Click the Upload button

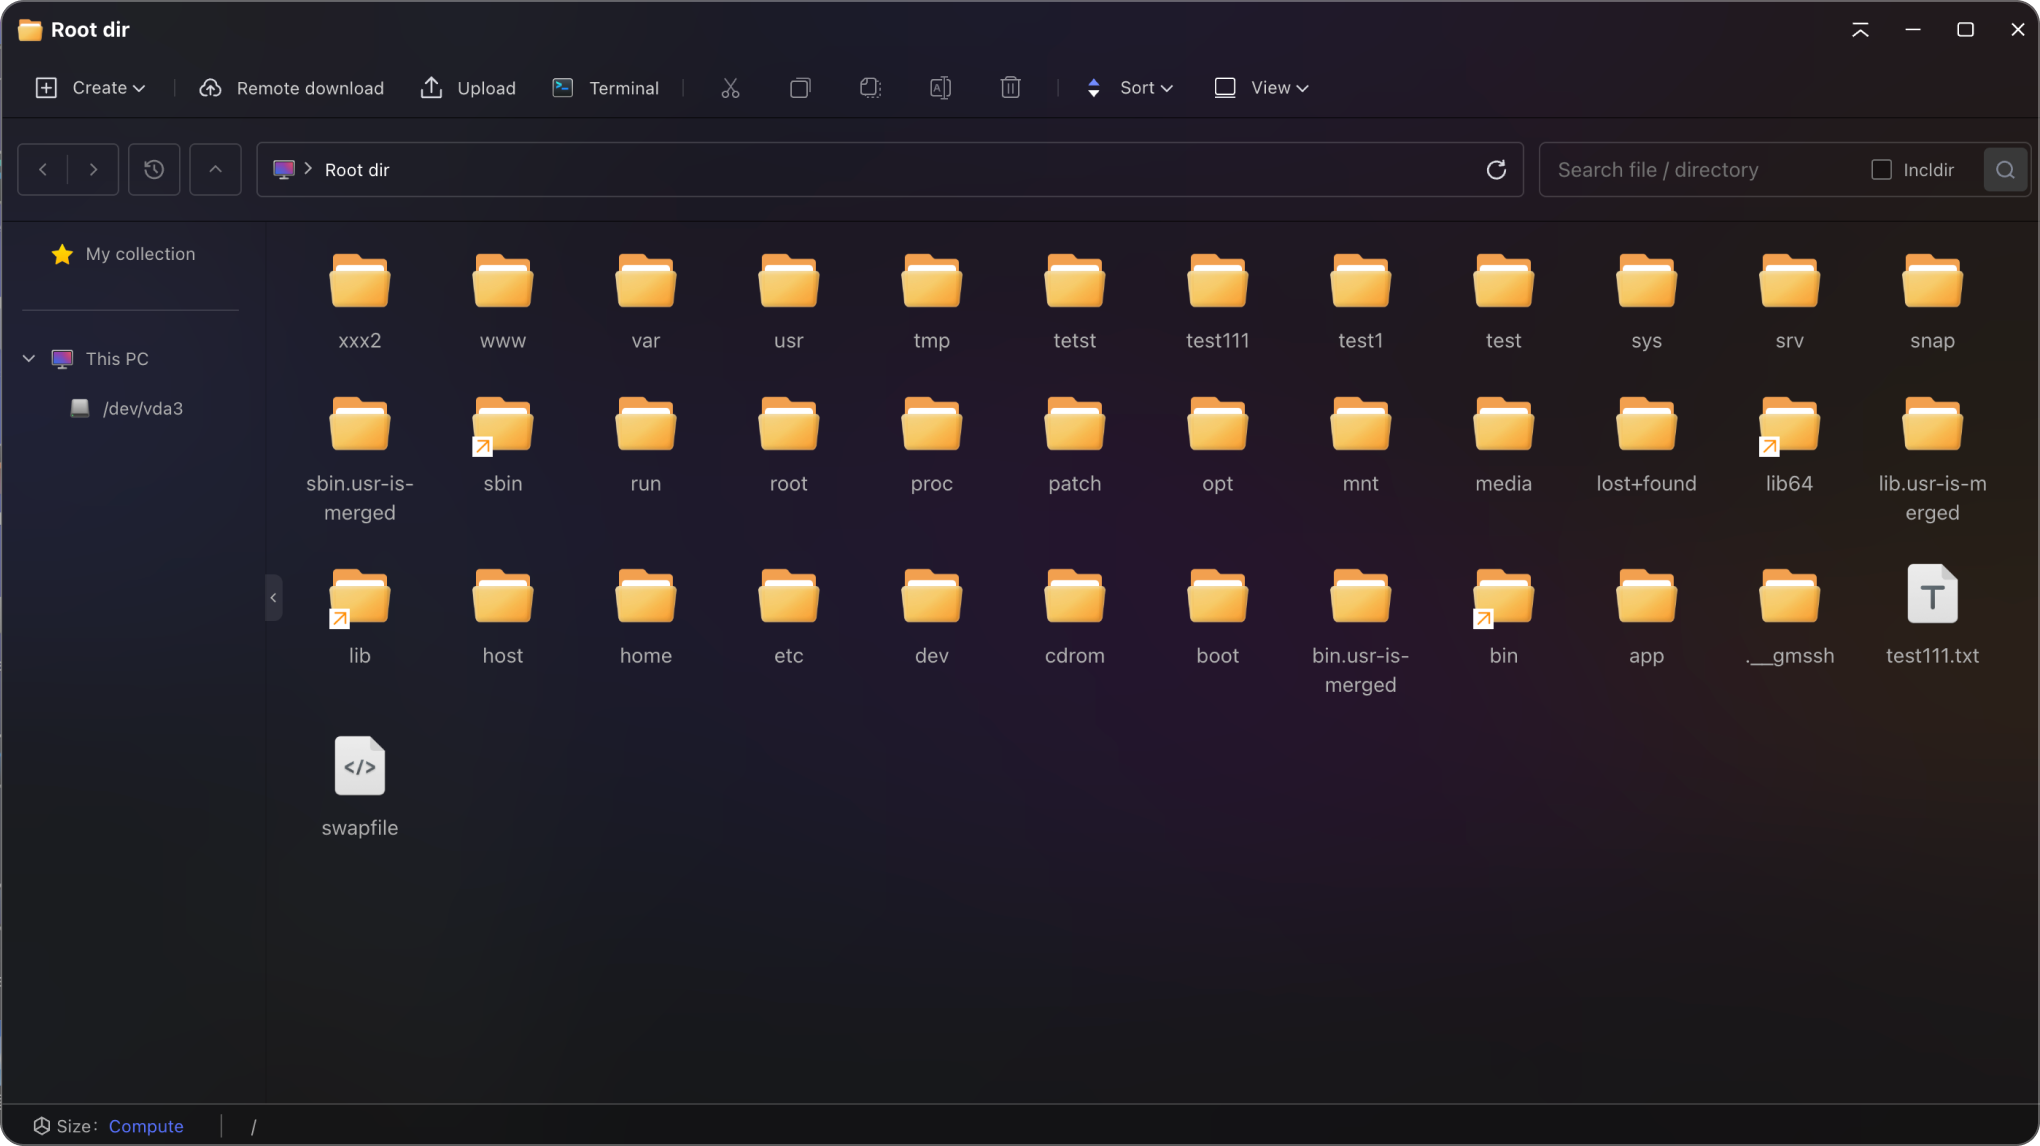point(468,88)
